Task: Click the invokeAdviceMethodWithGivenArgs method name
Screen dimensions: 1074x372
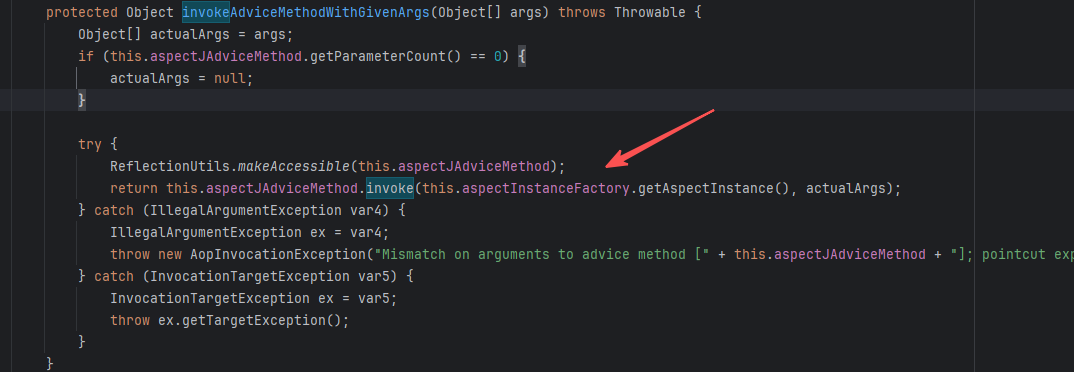Action: coord(306,12)
